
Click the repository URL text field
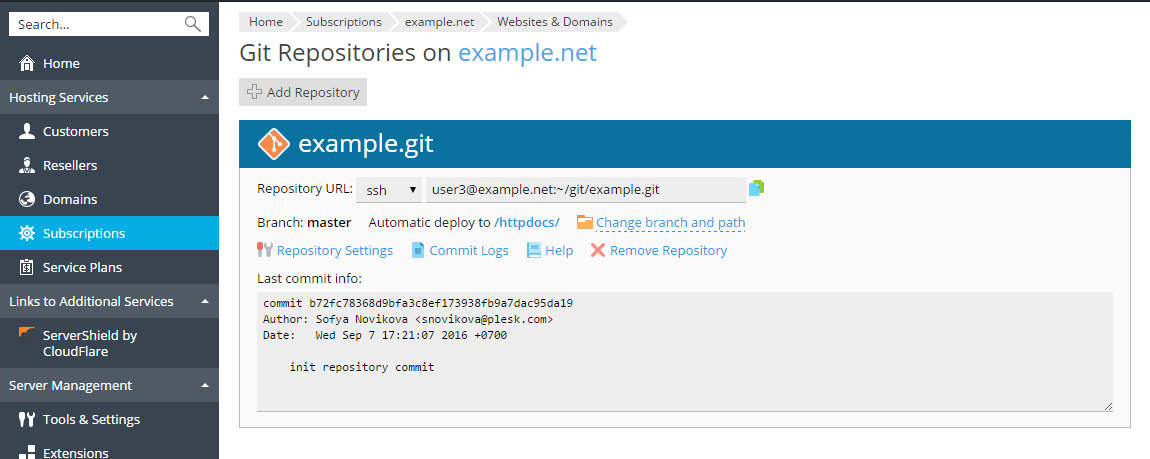(585, 189)
